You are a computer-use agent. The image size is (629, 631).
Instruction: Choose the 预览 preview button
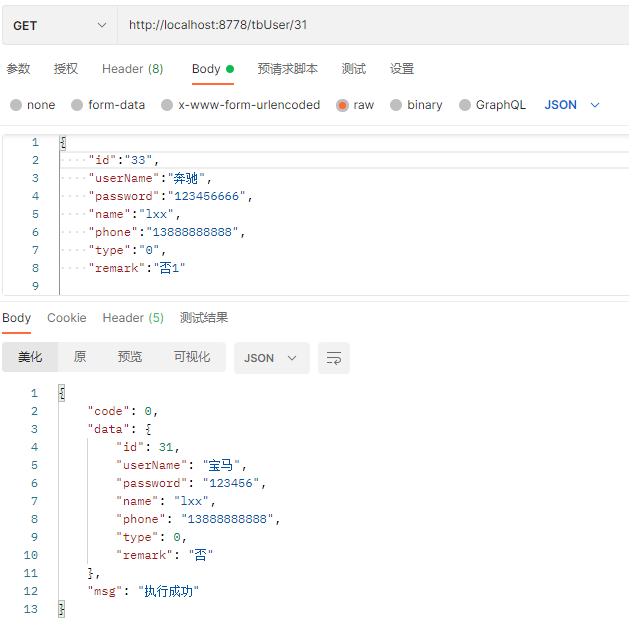coord(130,357)
